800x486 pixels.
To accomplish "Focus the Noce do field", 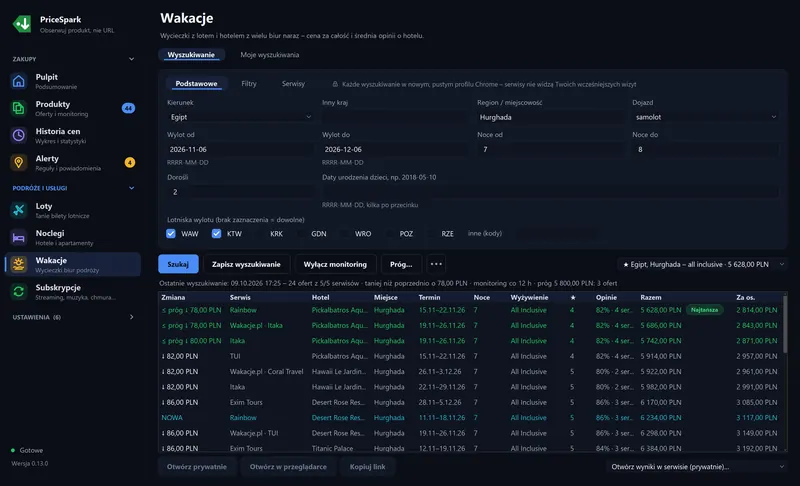I will coord(706,149).
